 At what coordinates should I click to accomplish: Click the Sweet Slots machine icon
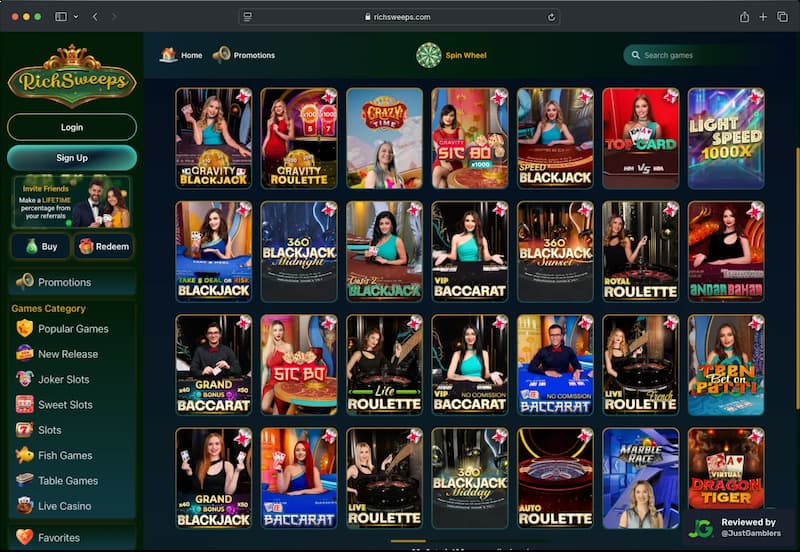[24, 404]
